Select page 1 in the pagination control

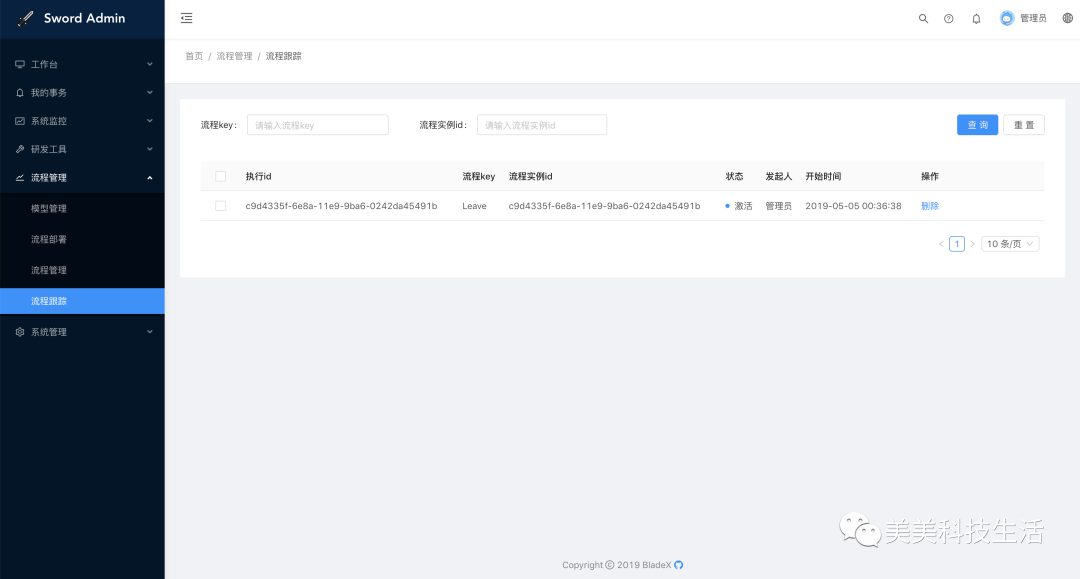tap(956, 243)
